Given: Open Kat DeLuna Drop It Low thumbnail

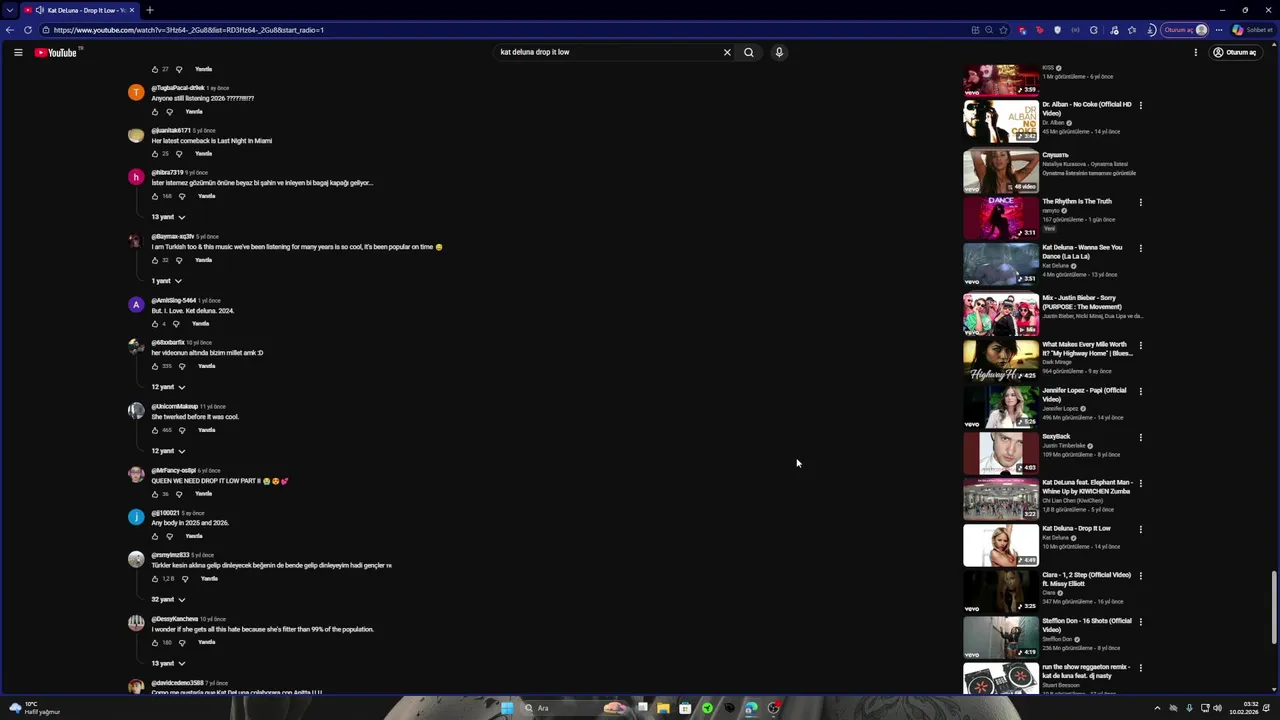Looking at the screenshot, I should pyautogui.click(x=1001, y=546).
